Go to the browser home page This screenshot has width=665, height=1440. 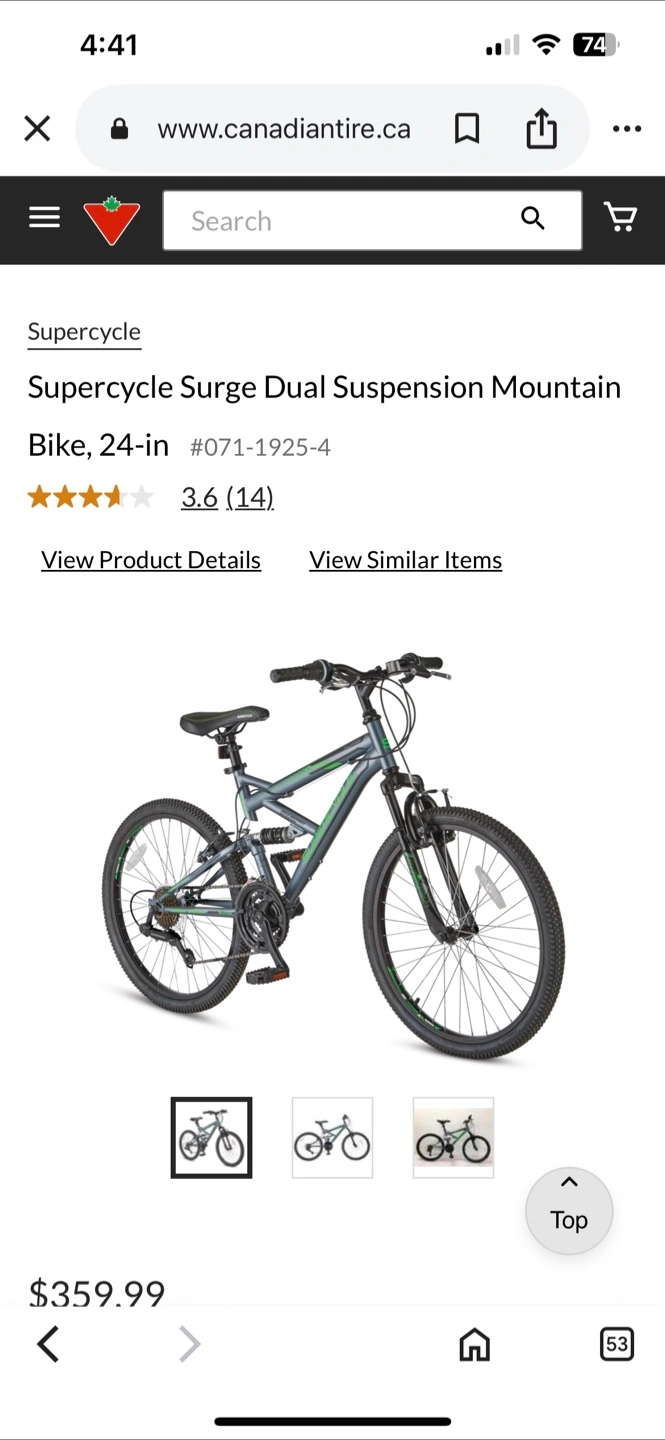(x=474, y=1345)
